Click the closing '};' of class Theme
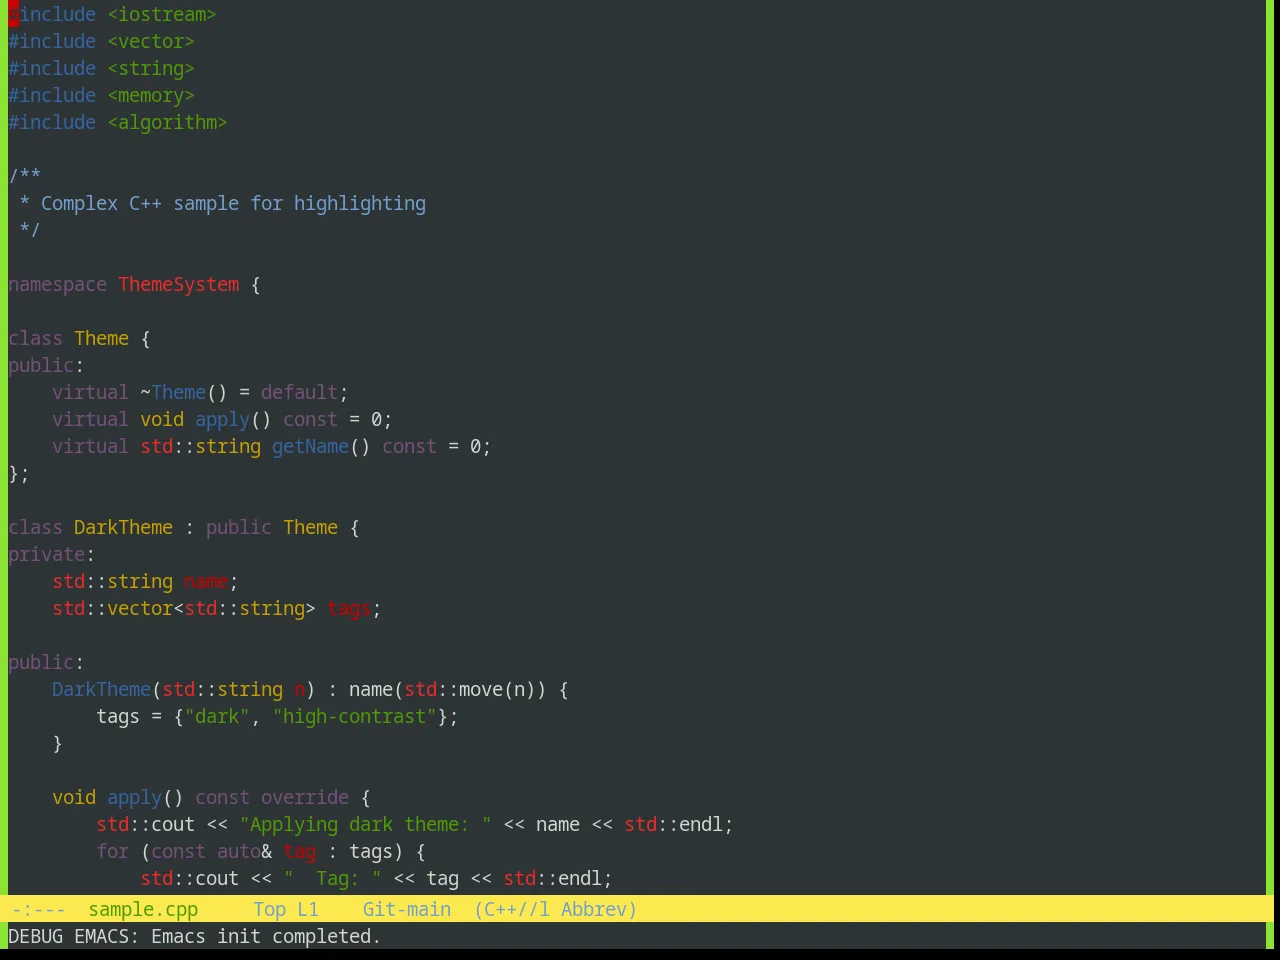 (19, 473)
